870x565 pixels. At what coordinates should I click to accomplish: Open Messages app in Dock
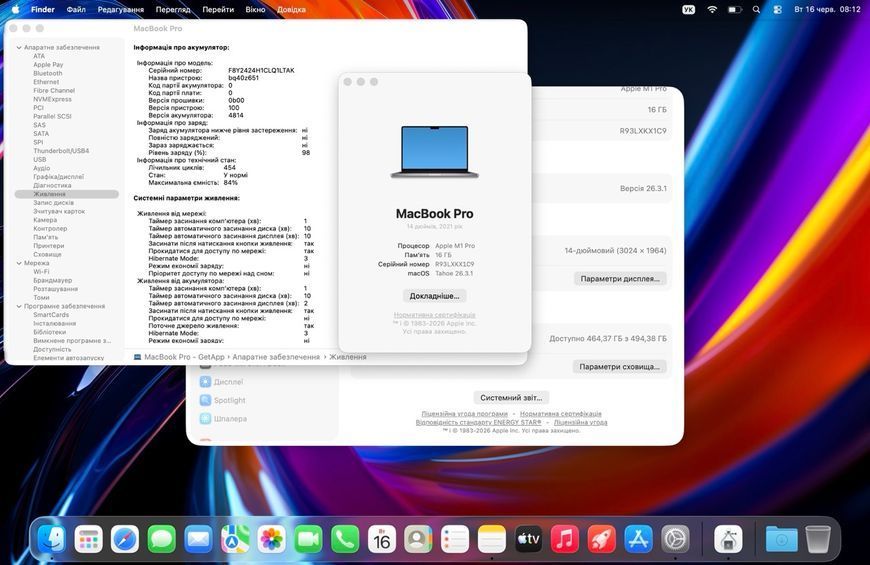click(x=161, y=538)
